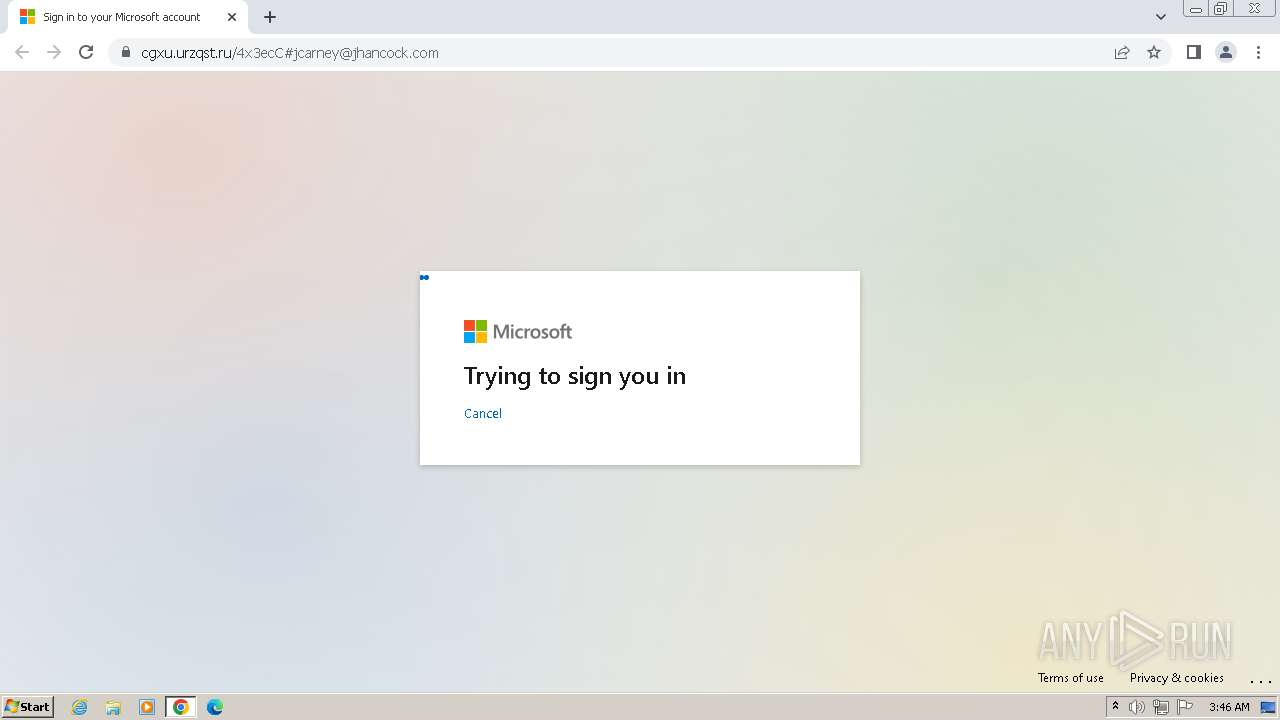Click the footer ellipsis more options

(1260, 680)
